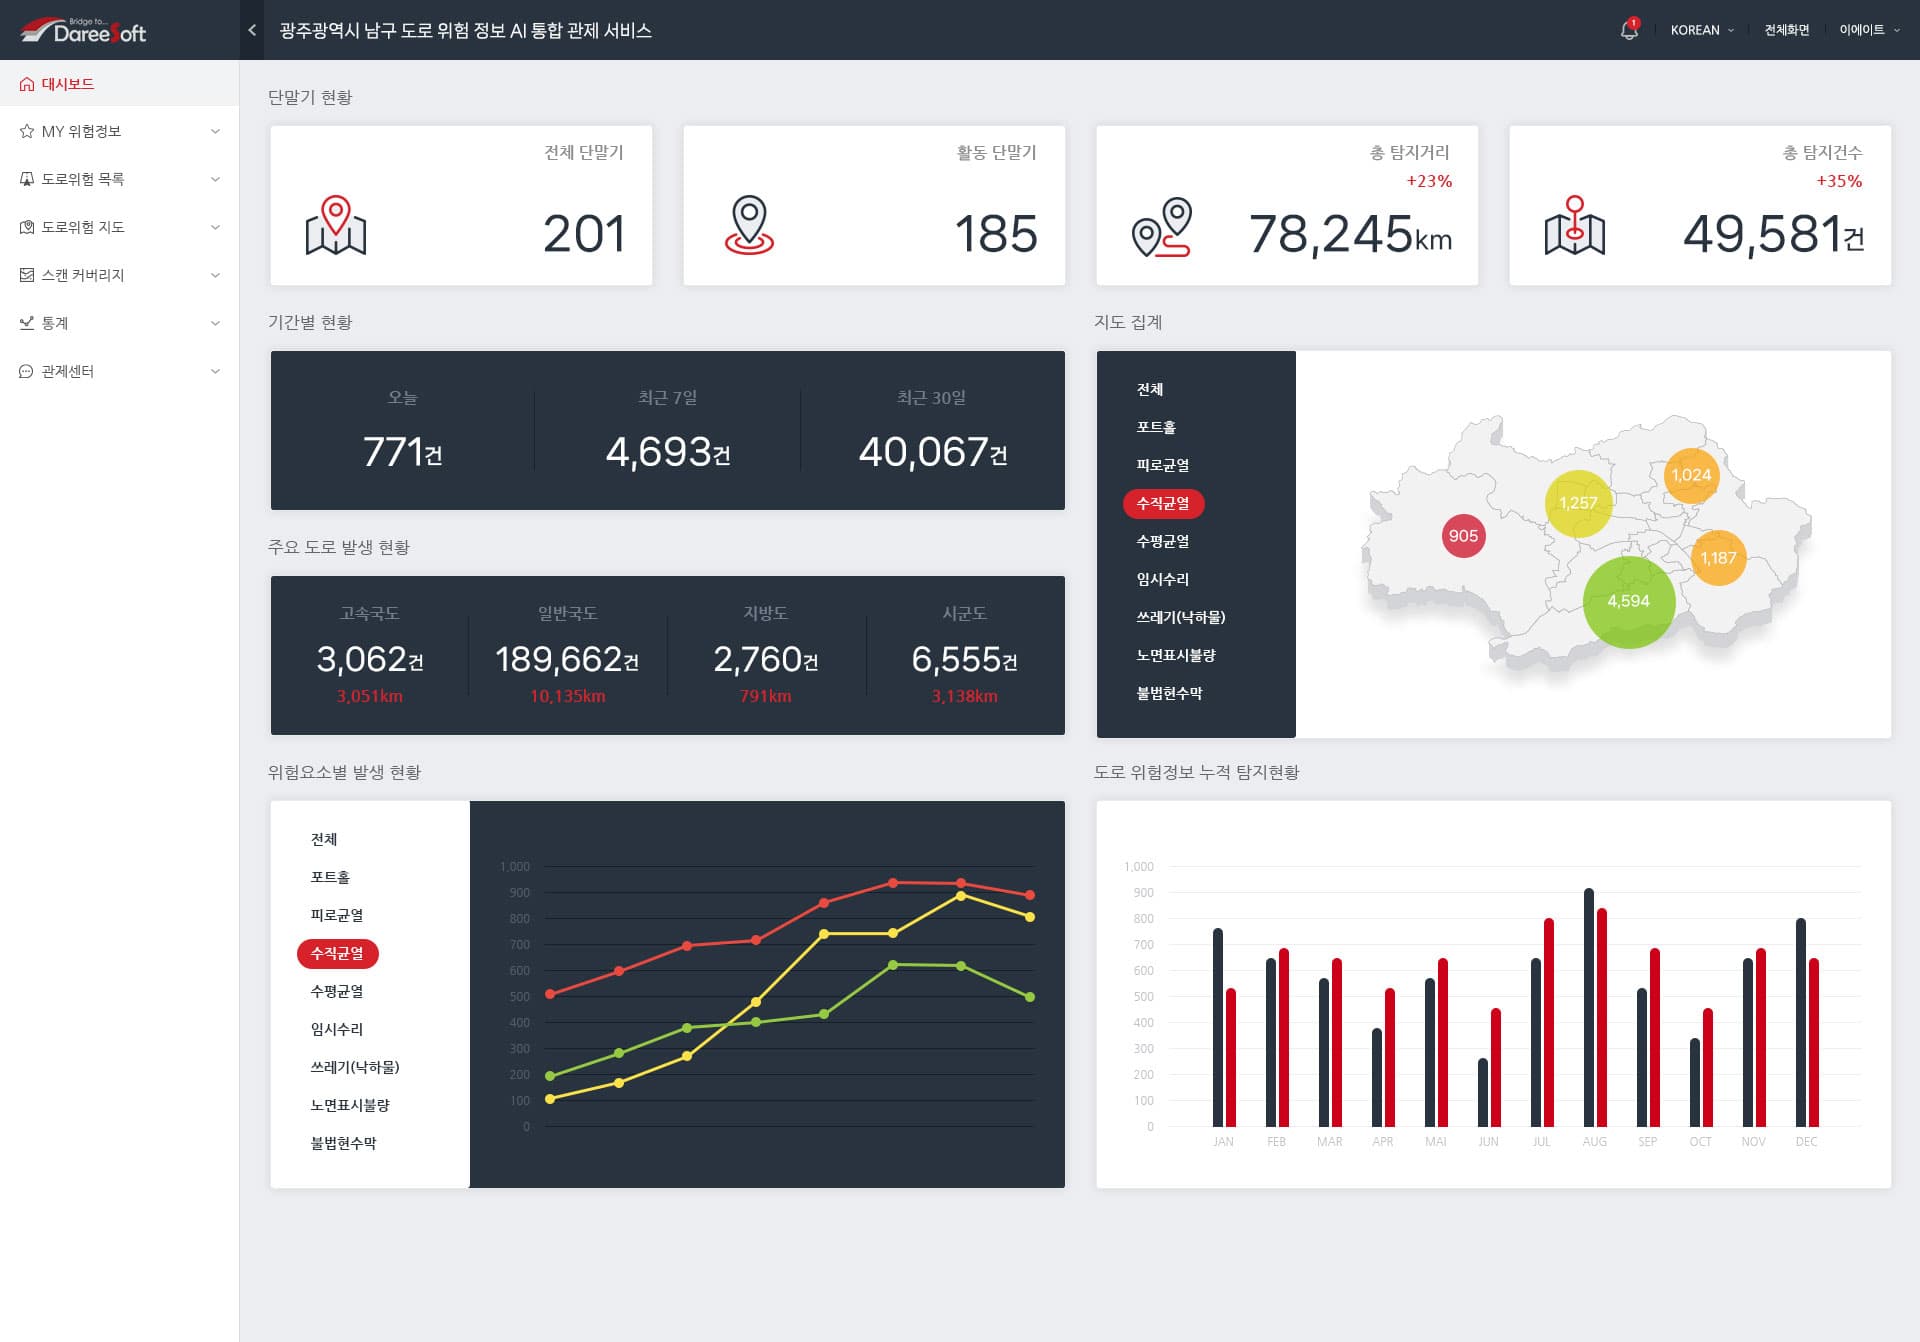1920x1342 pixels.
Task: Click the AUG bar in the 누적 탐지현황 chart
Action: point(1589,1007)
